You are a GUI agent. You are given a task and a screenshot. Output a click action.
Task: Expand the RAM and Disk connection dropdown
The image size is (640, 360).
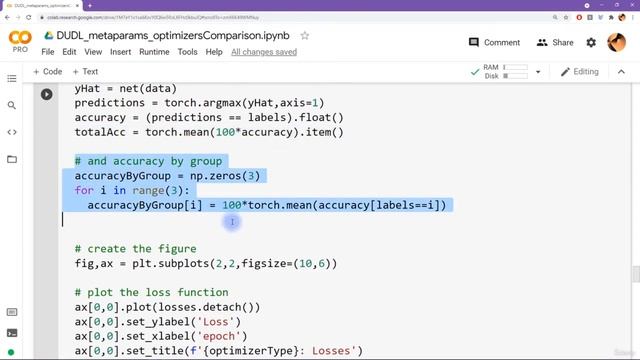tap(538, 72)
